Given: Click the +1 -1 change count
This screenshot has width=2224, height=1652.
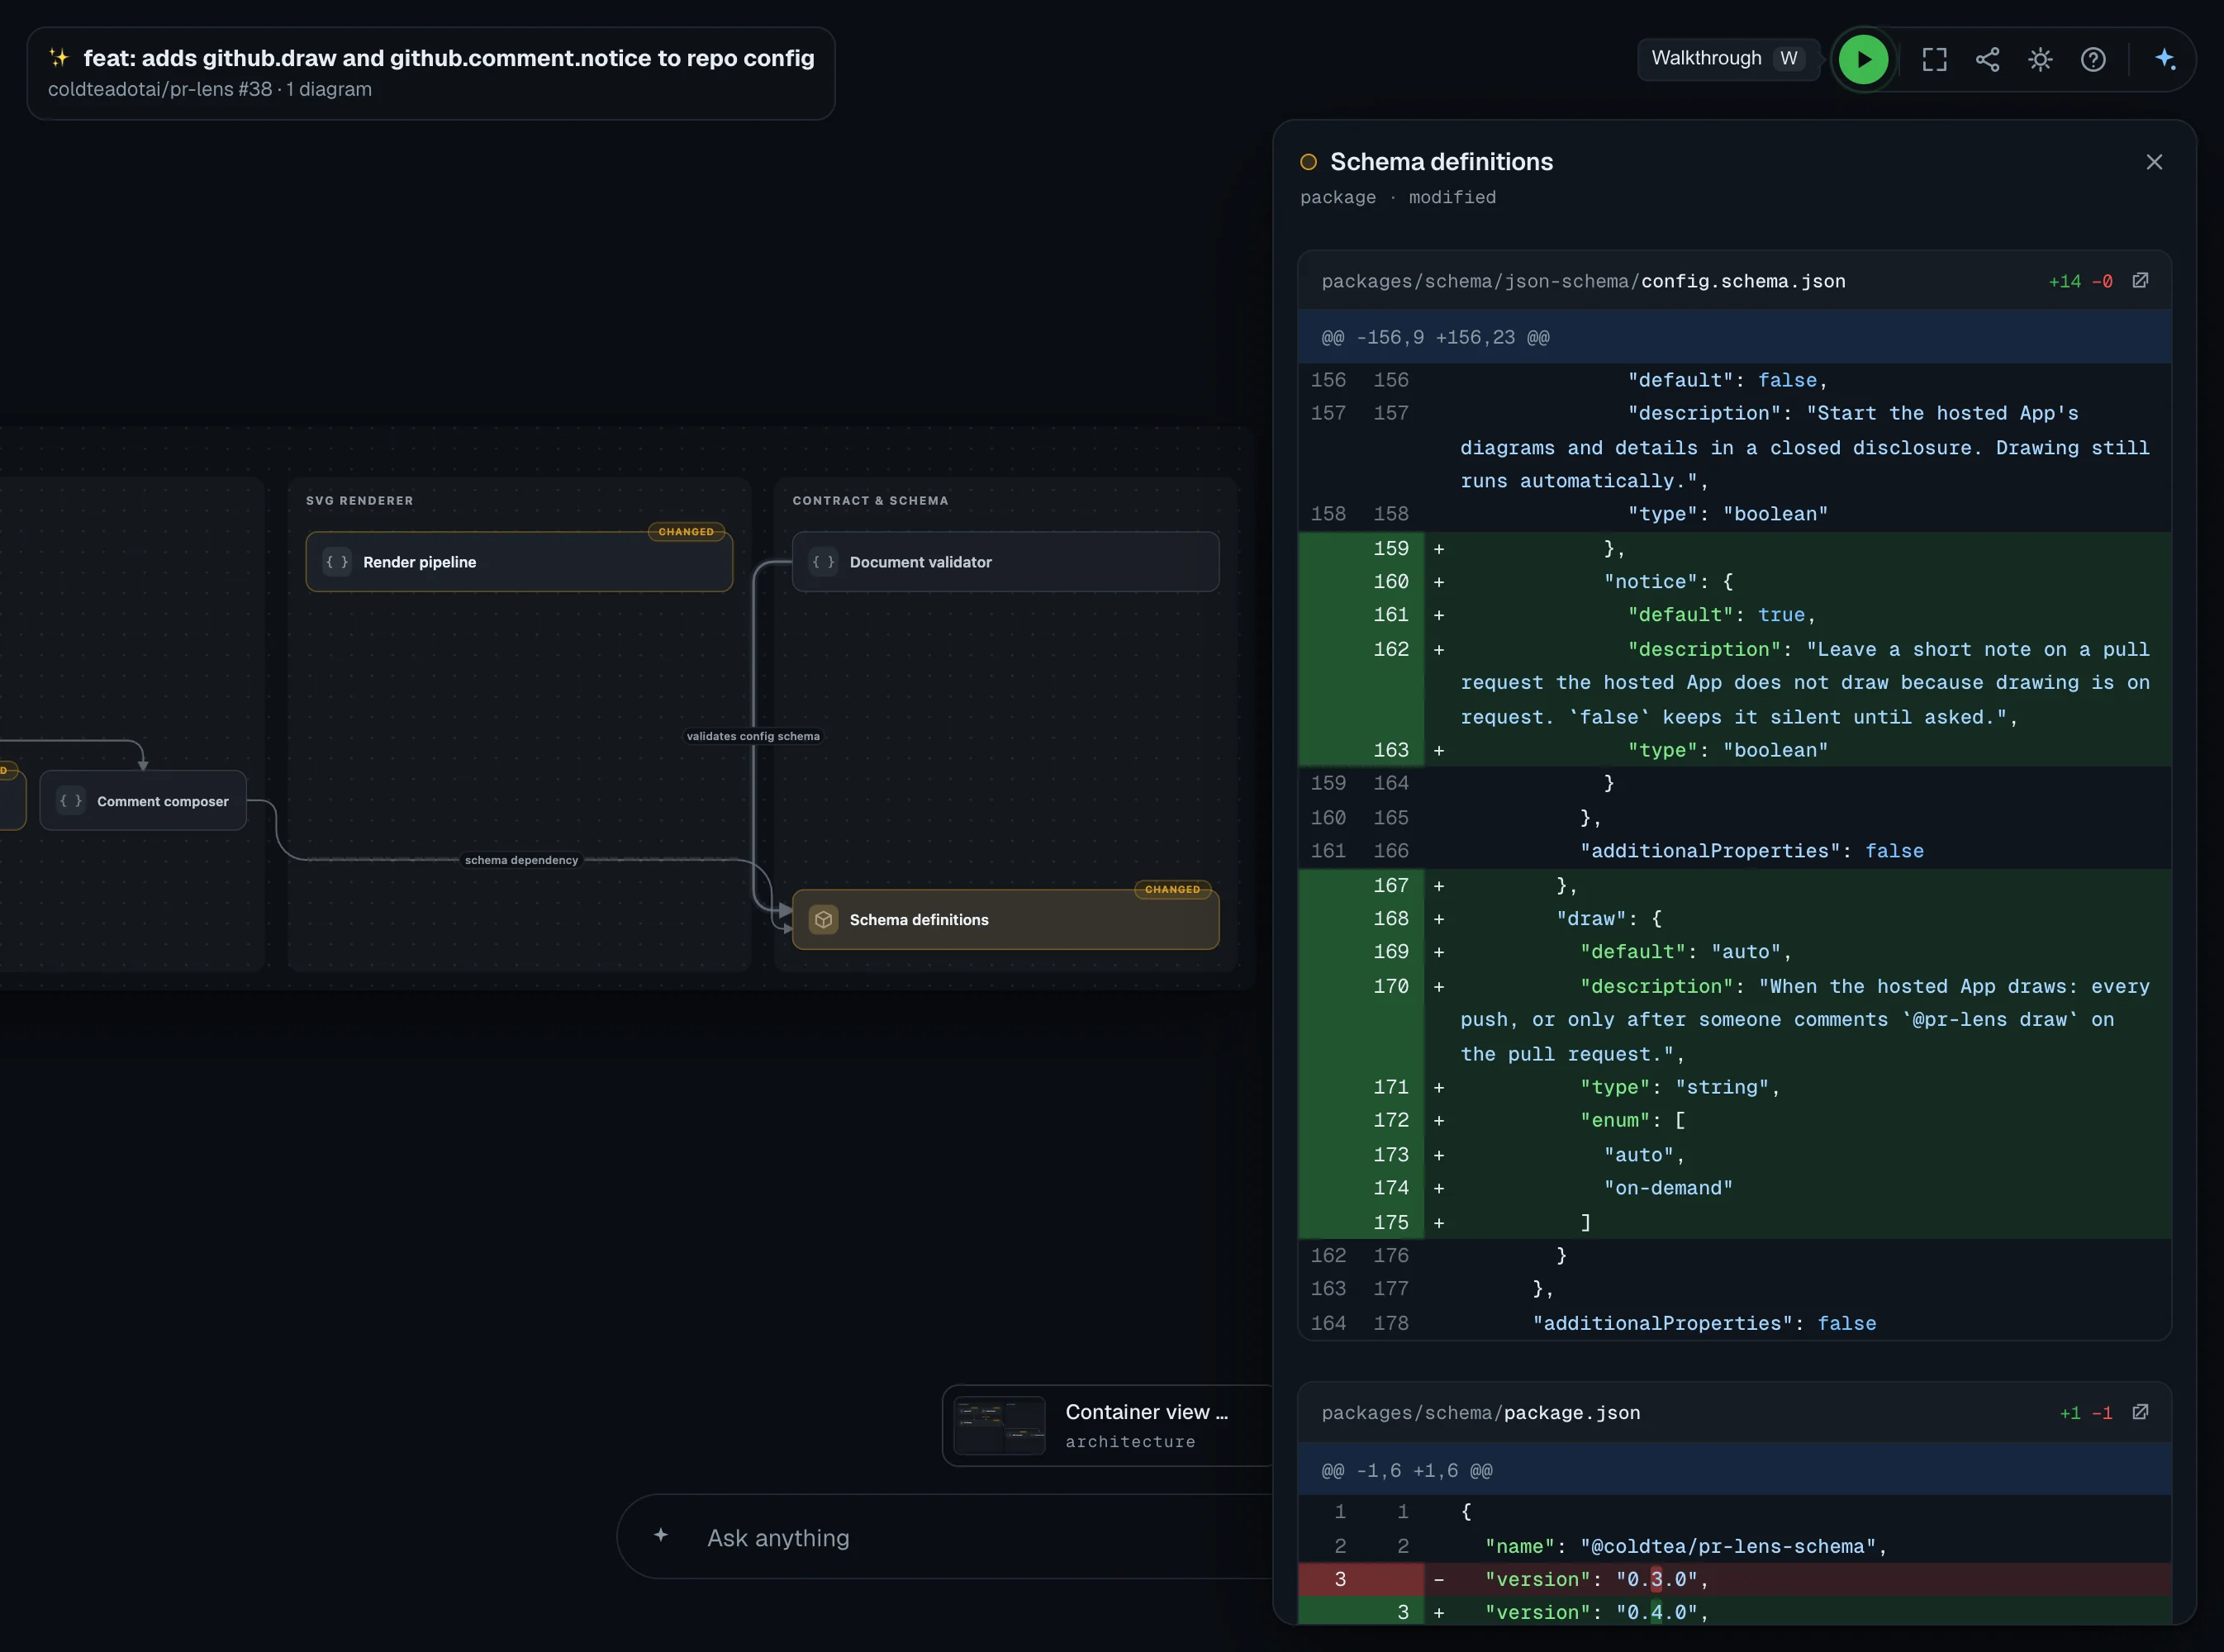Looking at the screenshot, I should 2086,1414.
